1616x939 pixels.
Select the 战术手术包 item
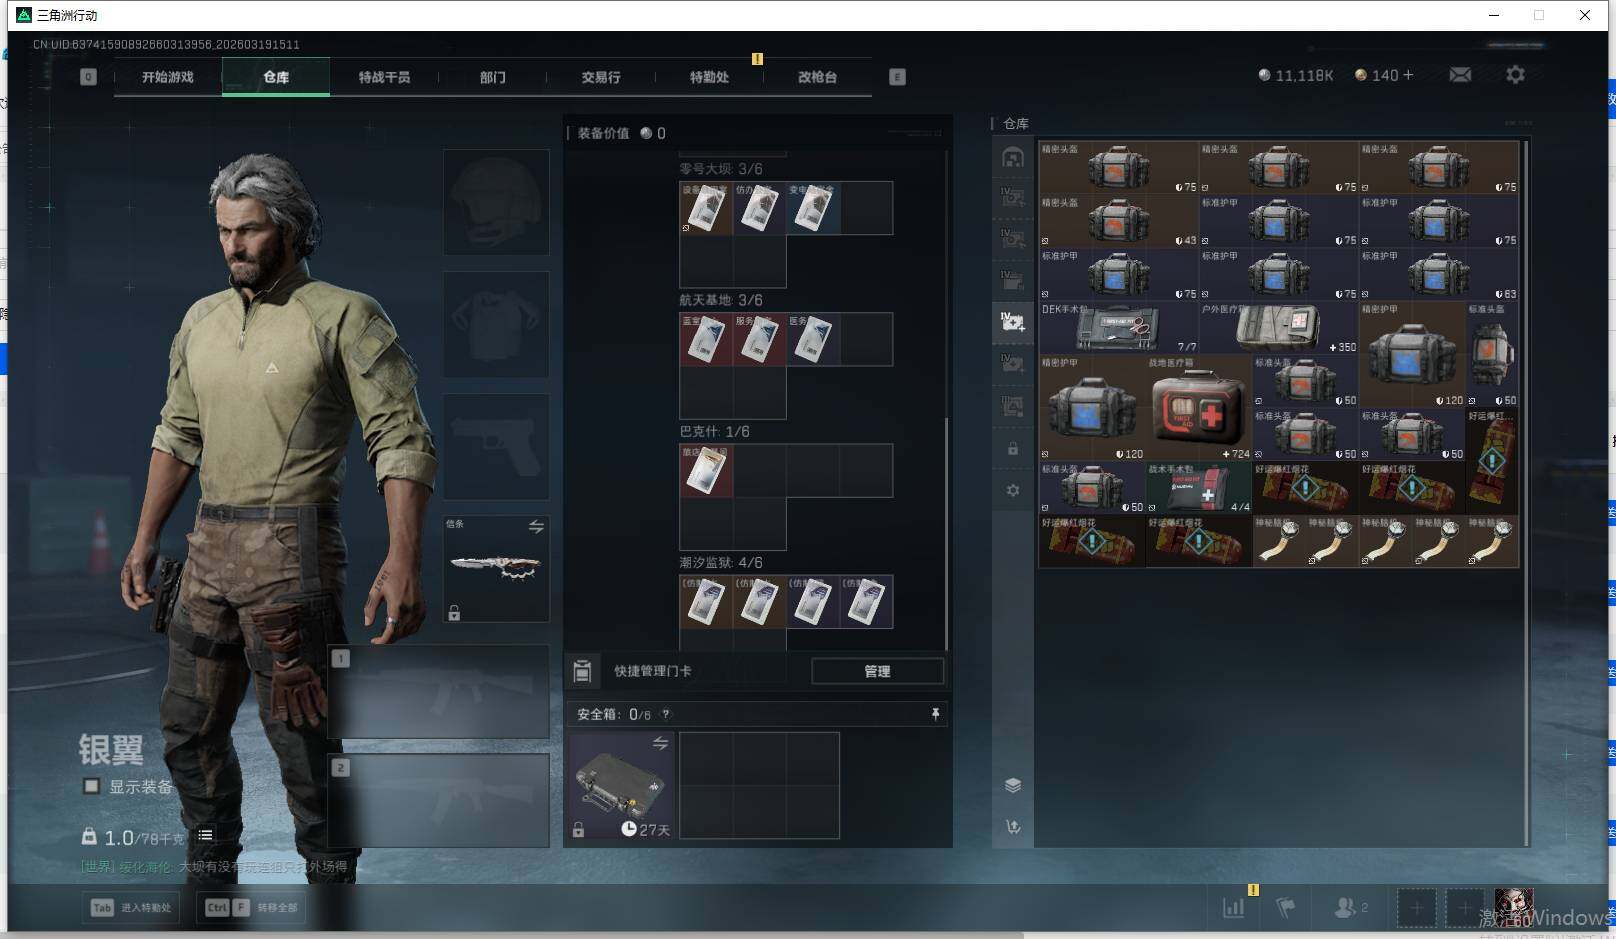tap(1198, 488)
